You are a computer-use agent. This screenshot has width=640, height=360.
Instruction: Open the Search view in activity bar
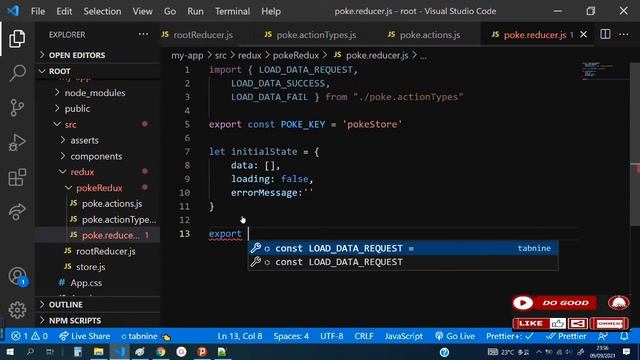point(17,73)
